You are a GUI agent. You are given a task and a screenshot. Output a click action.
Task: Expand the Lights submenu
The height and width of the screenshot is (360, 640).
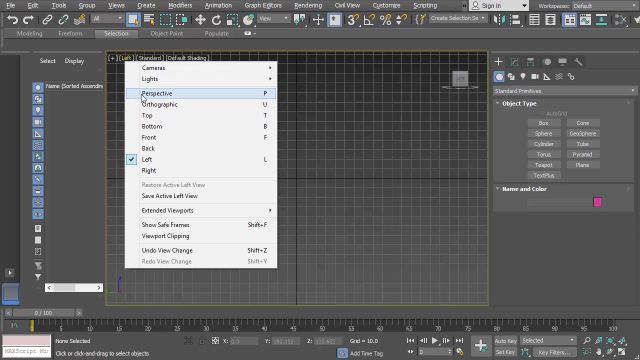[200, 79]
